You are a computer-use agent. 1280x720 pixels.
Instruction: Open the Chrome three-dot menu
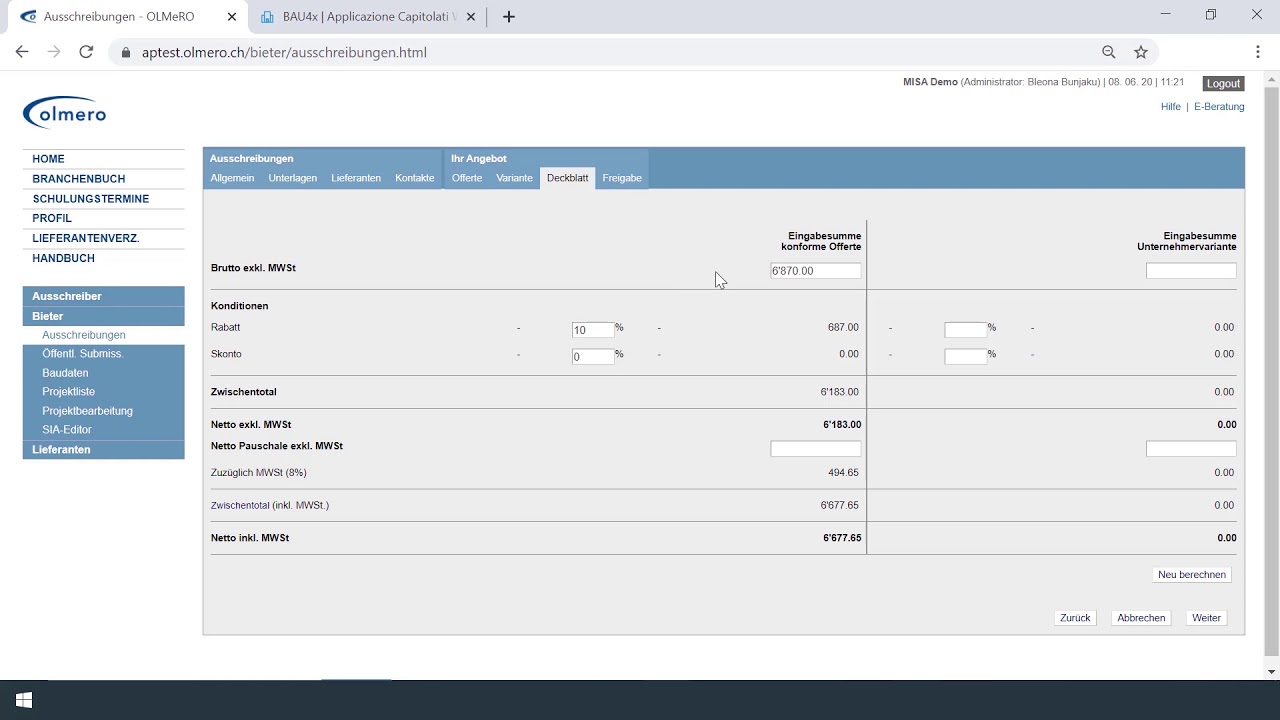(x=1258, y=52)
